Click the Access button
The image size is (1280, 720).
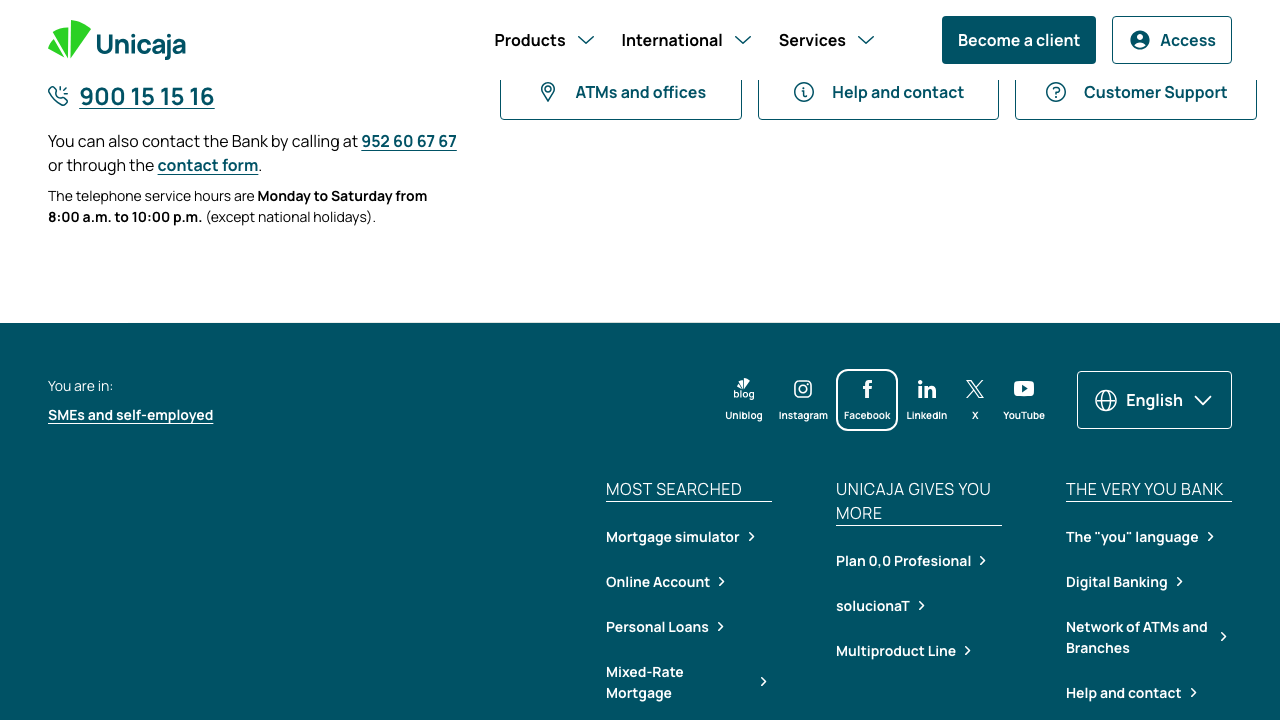[1172, 40]
